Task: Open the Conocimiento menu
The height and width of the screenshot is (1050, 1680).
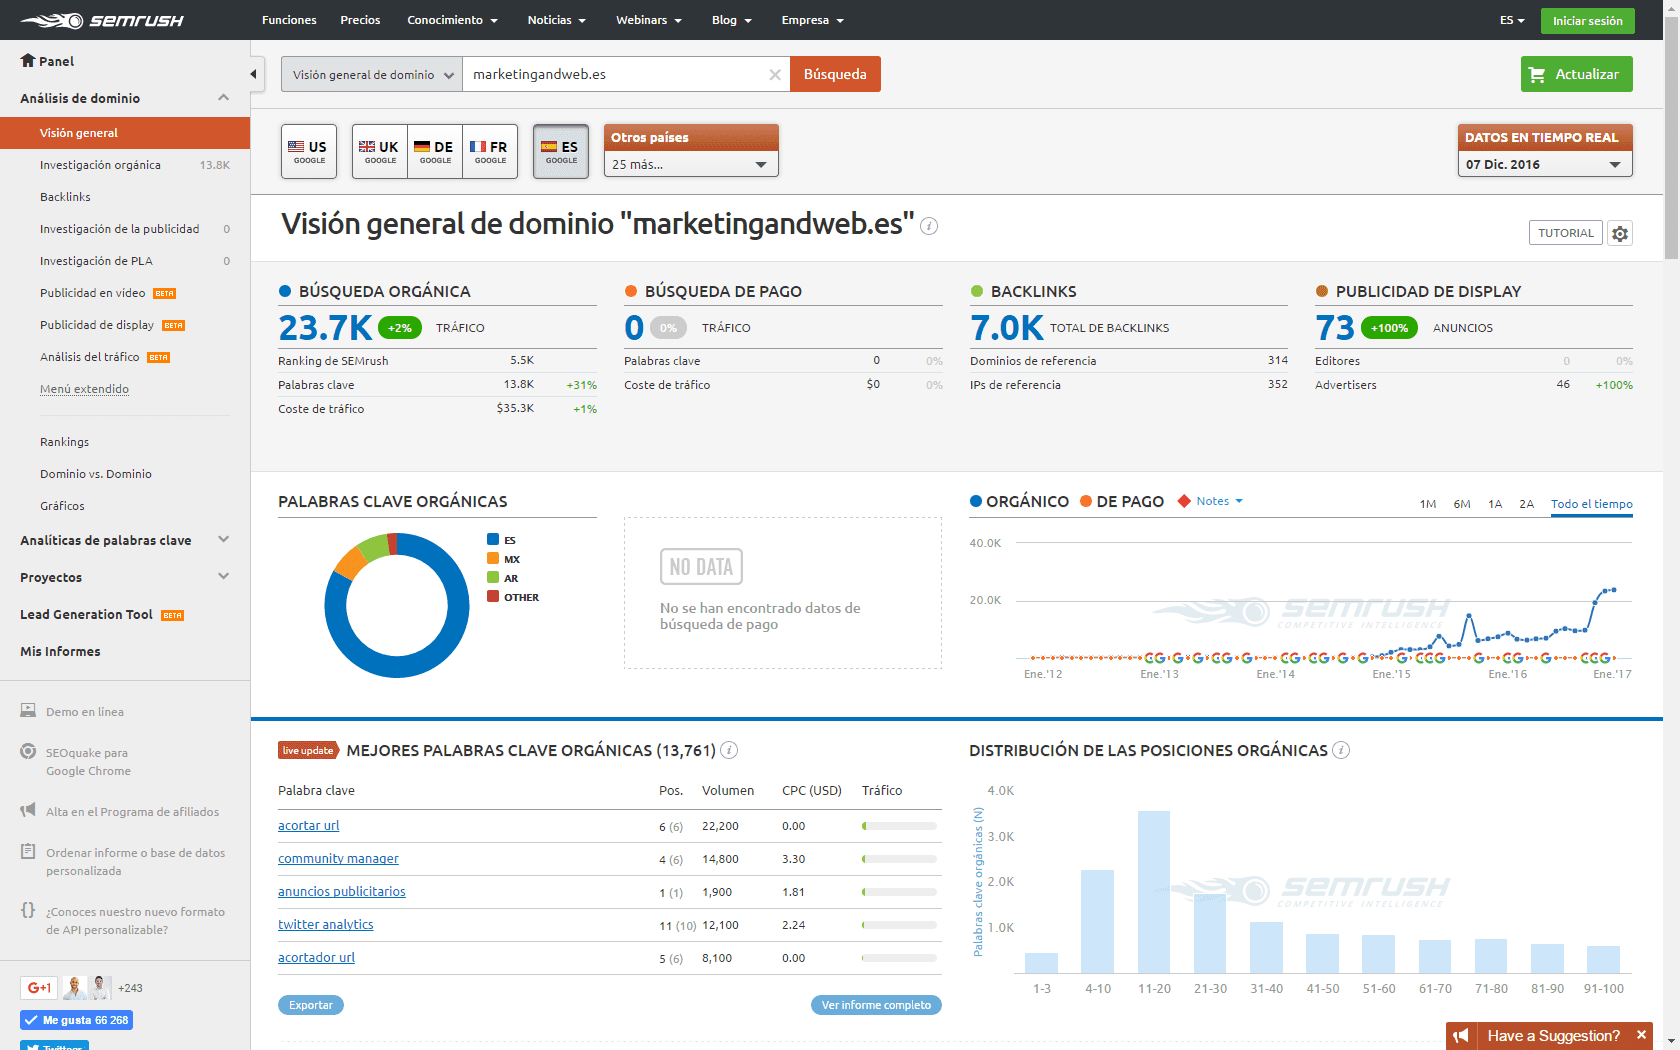Action: tap(452, 20)
